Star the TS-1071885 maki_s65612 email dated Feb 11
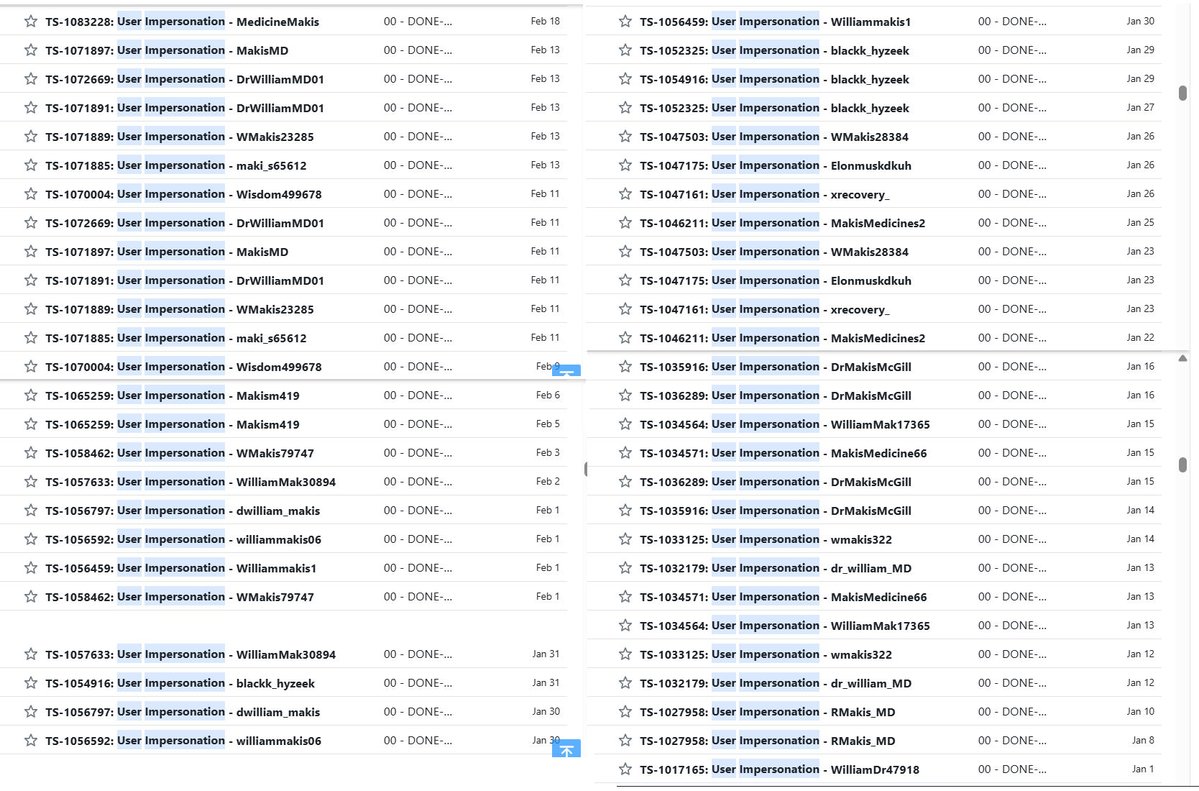 click(31, 337)
